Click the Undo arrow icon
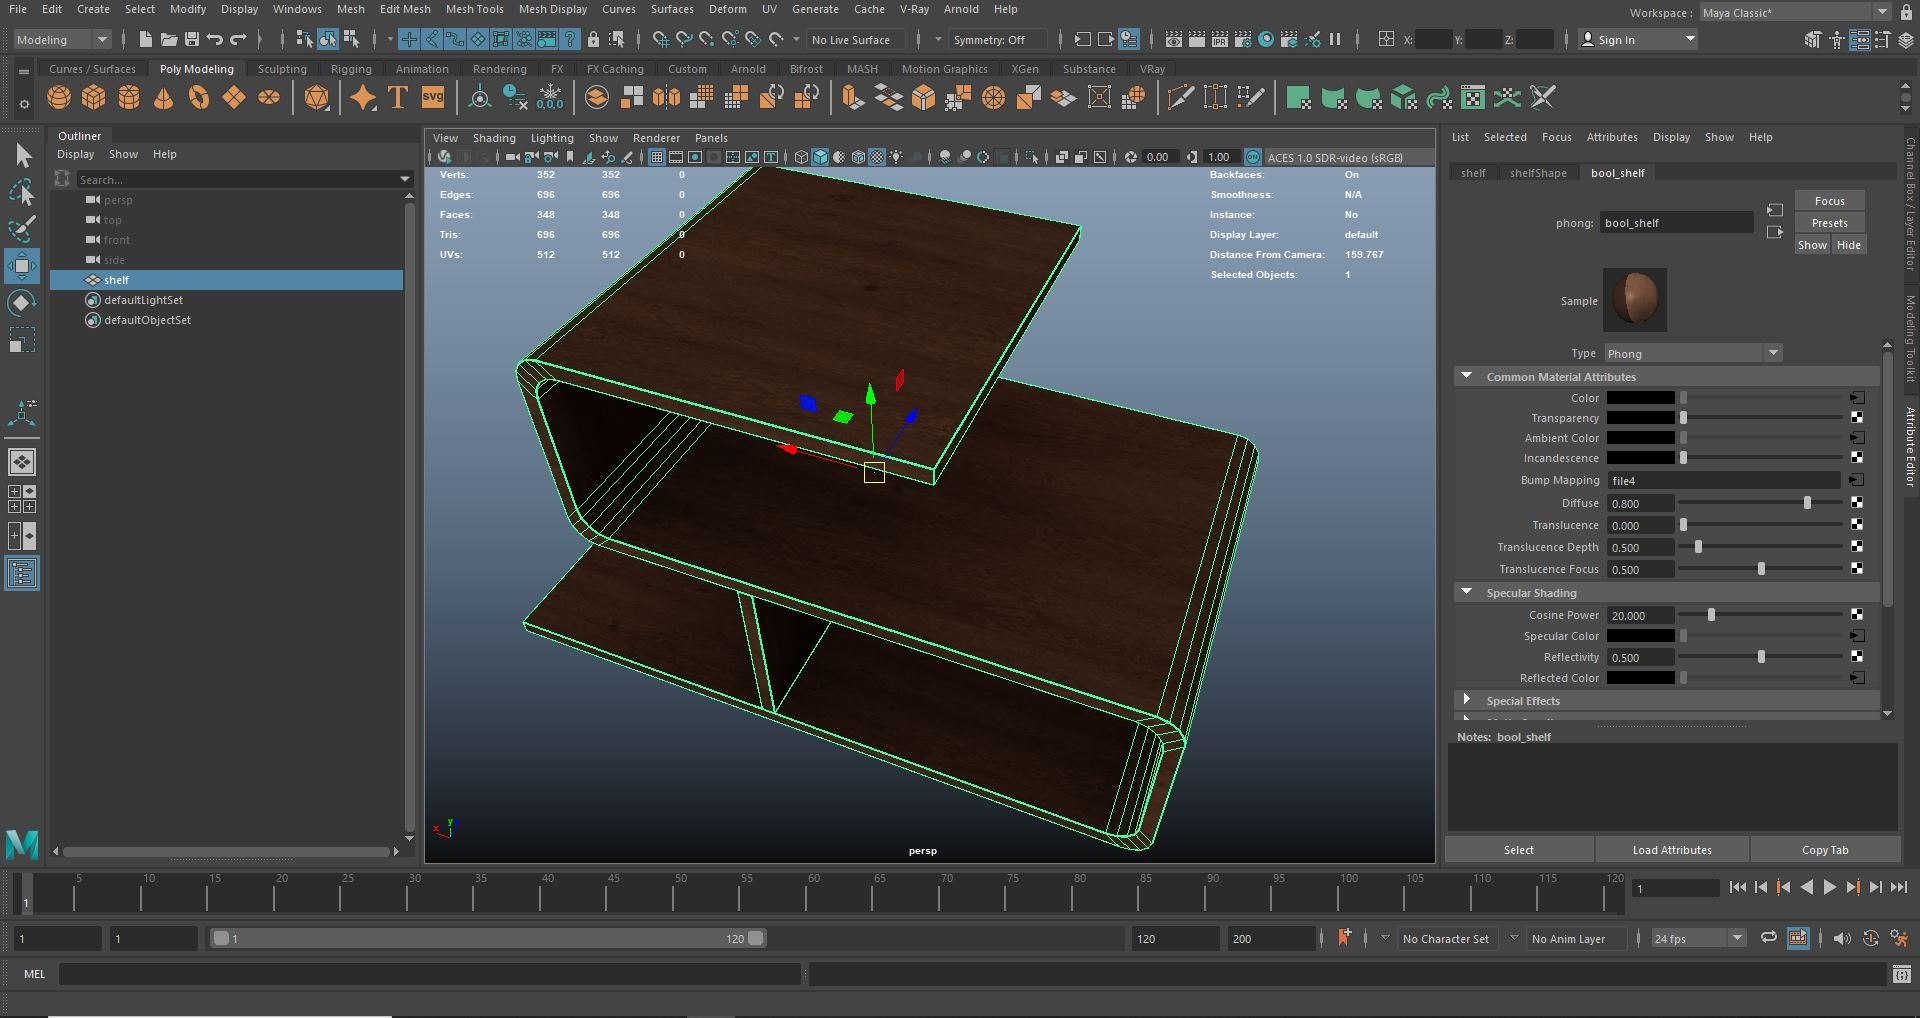 click(214, 39)
